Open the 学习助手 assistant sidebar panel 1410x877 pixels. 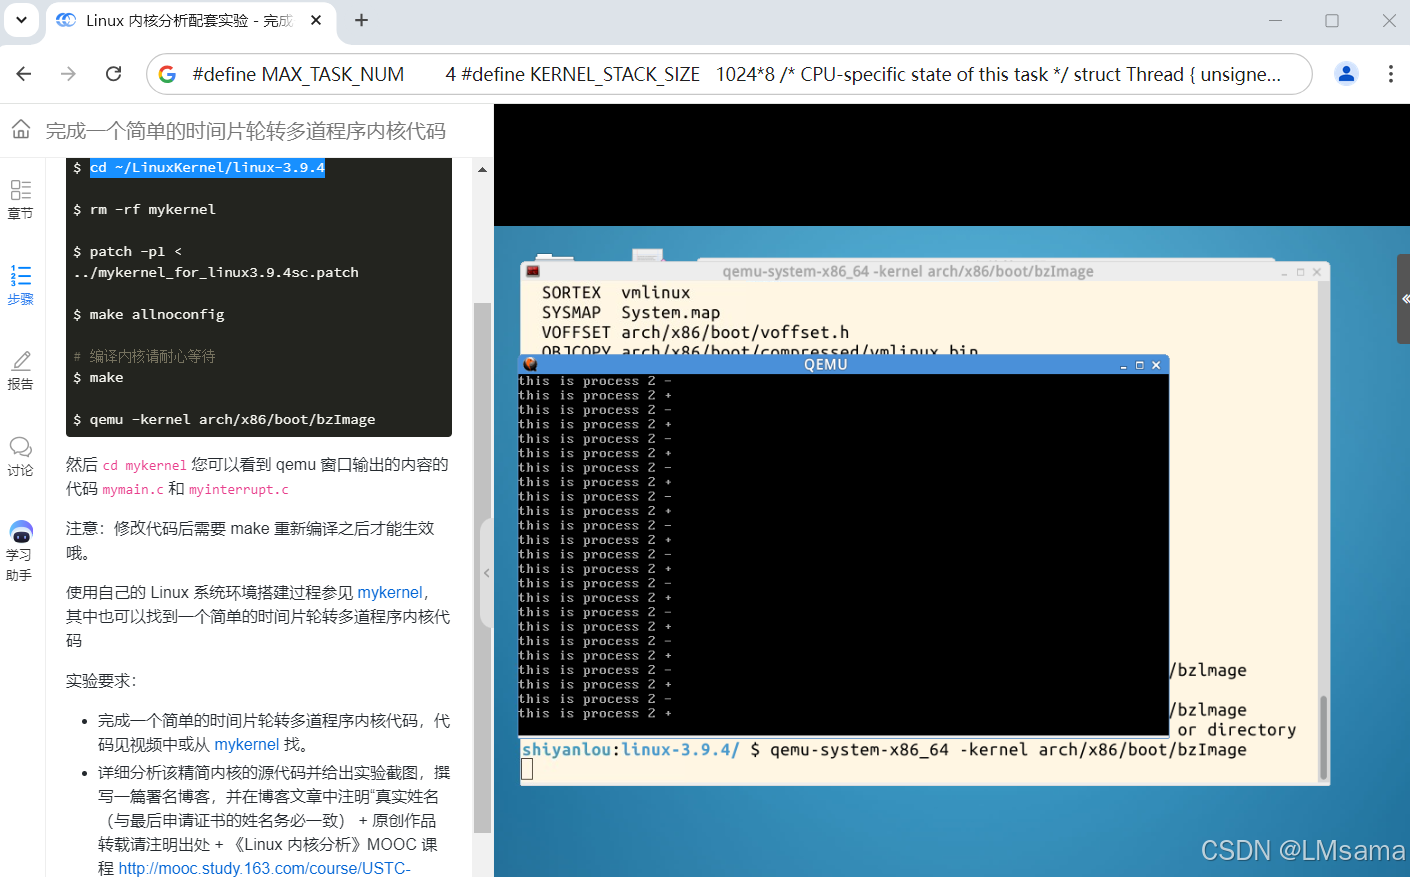(x=20, y=551)
